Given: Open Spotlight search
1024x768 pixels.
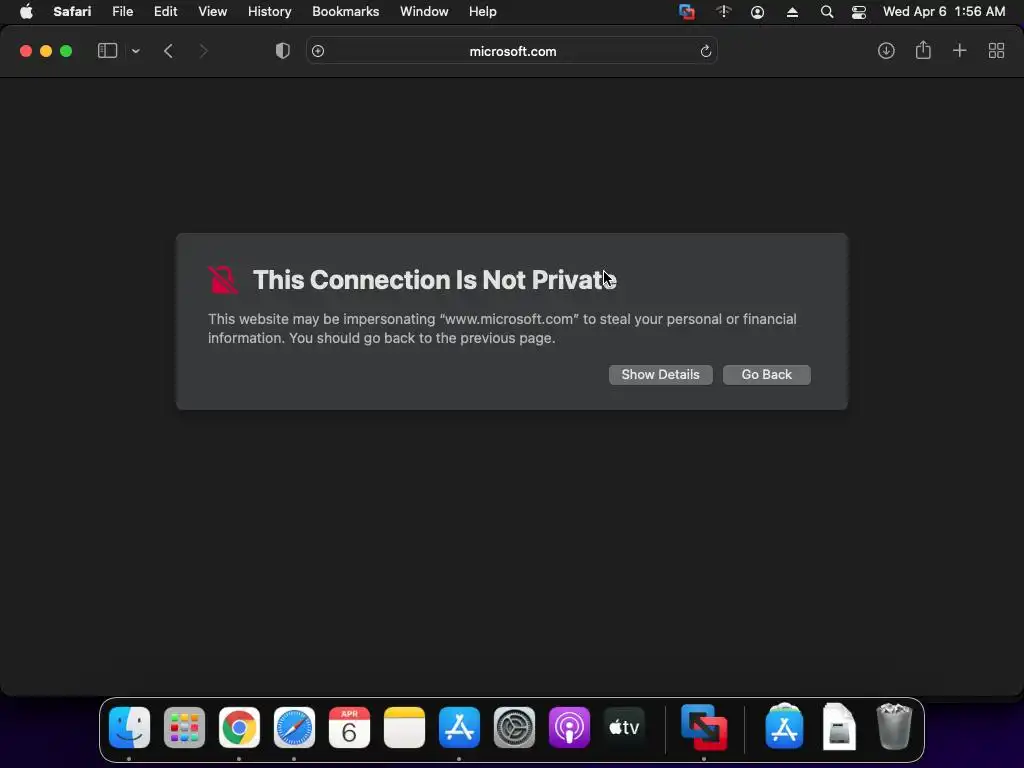Looking at the screenshot, I should (x=827, y=12).
